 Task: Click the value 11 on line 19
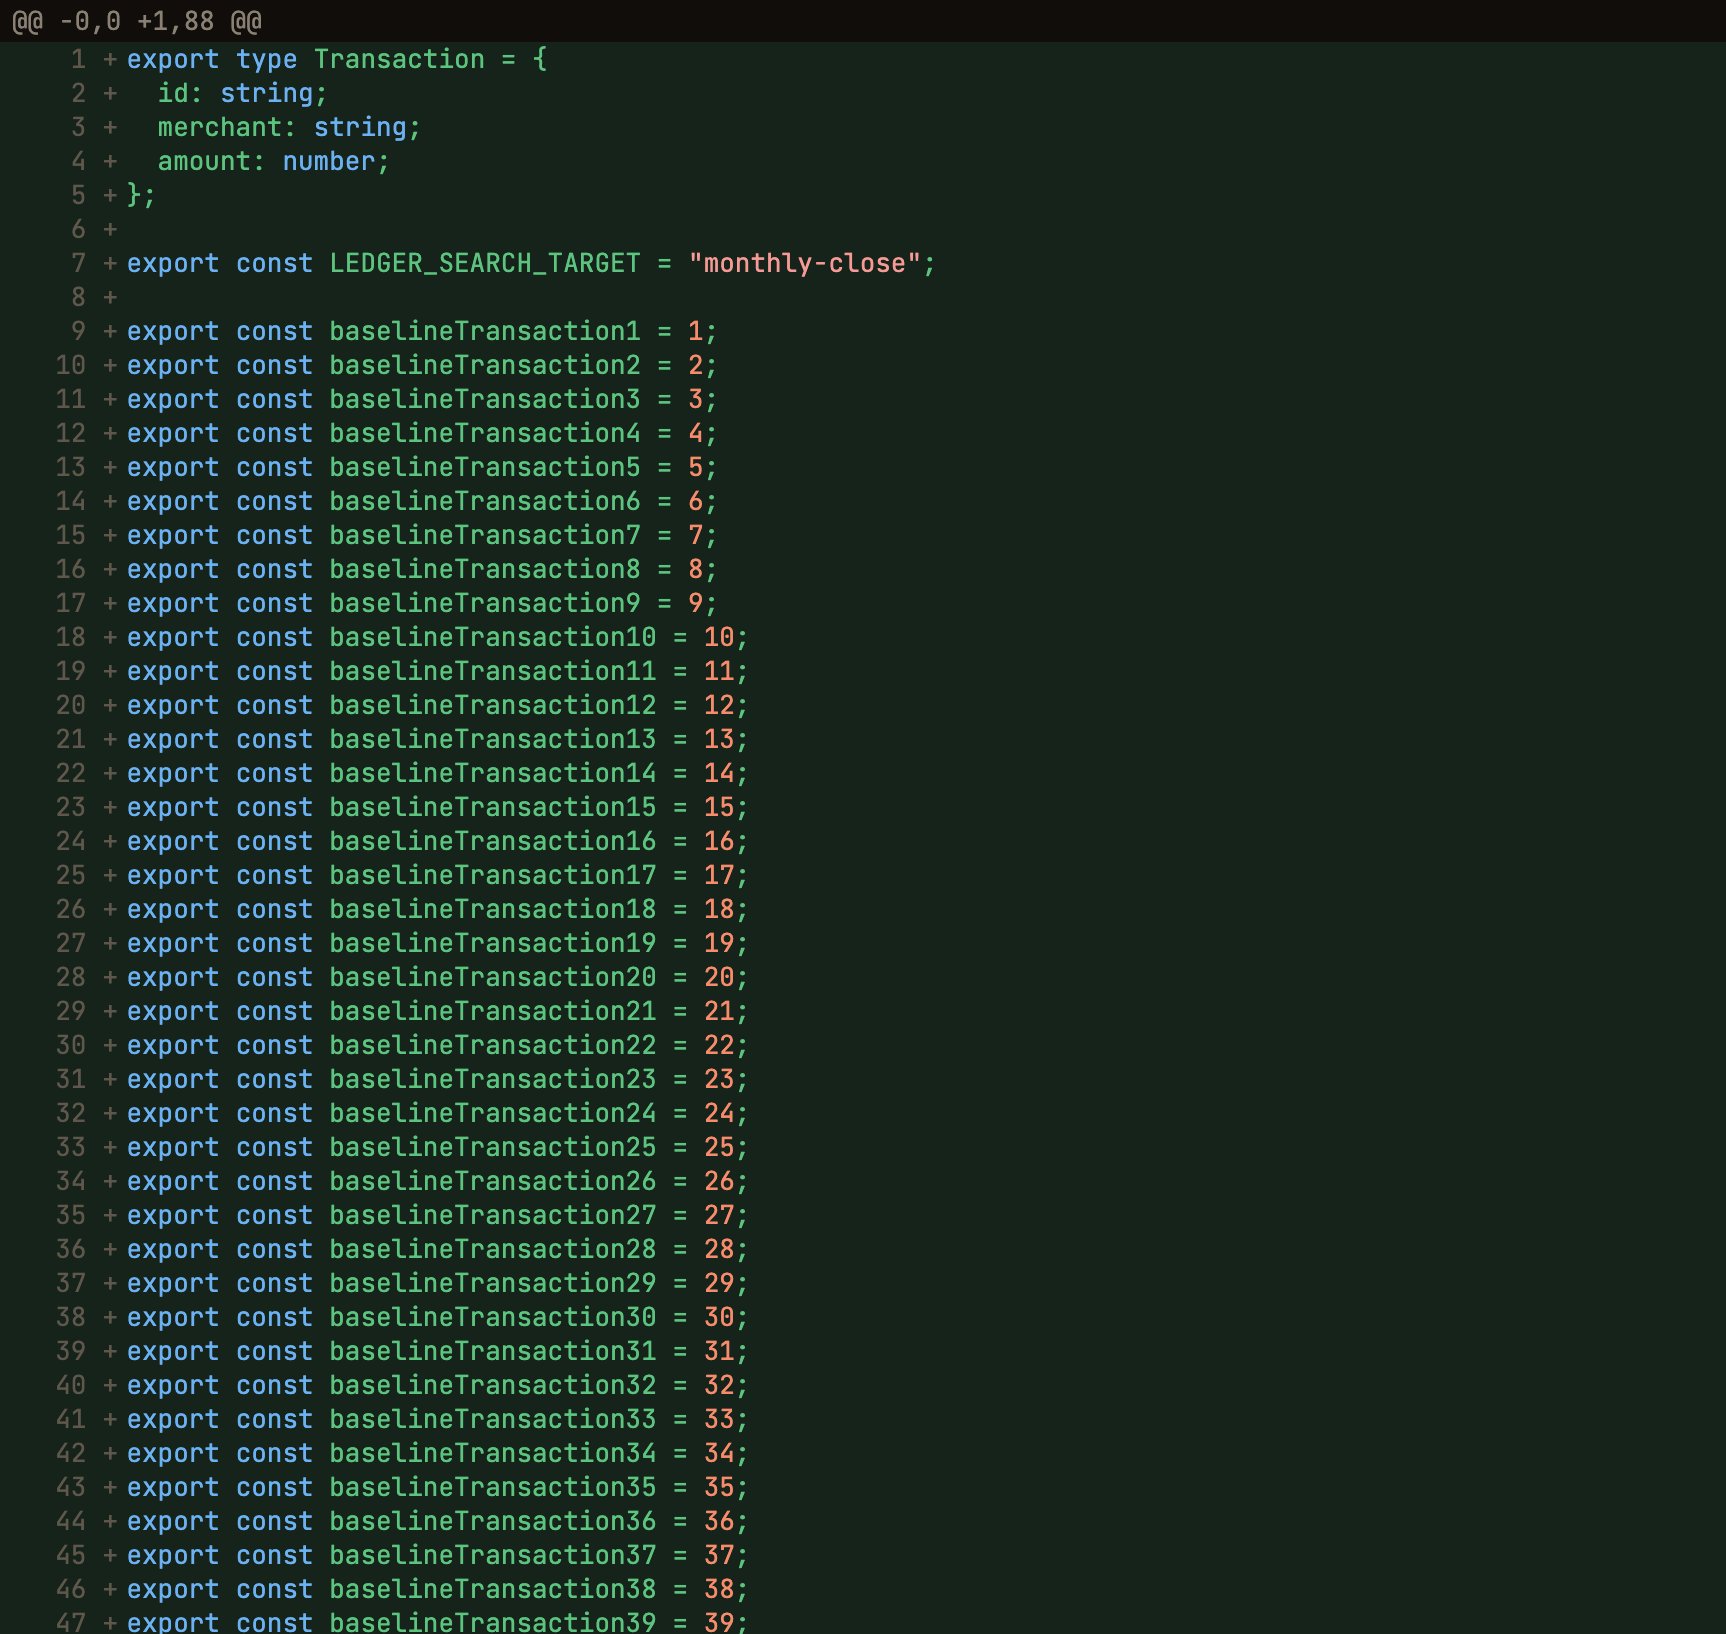coord(719,671)
